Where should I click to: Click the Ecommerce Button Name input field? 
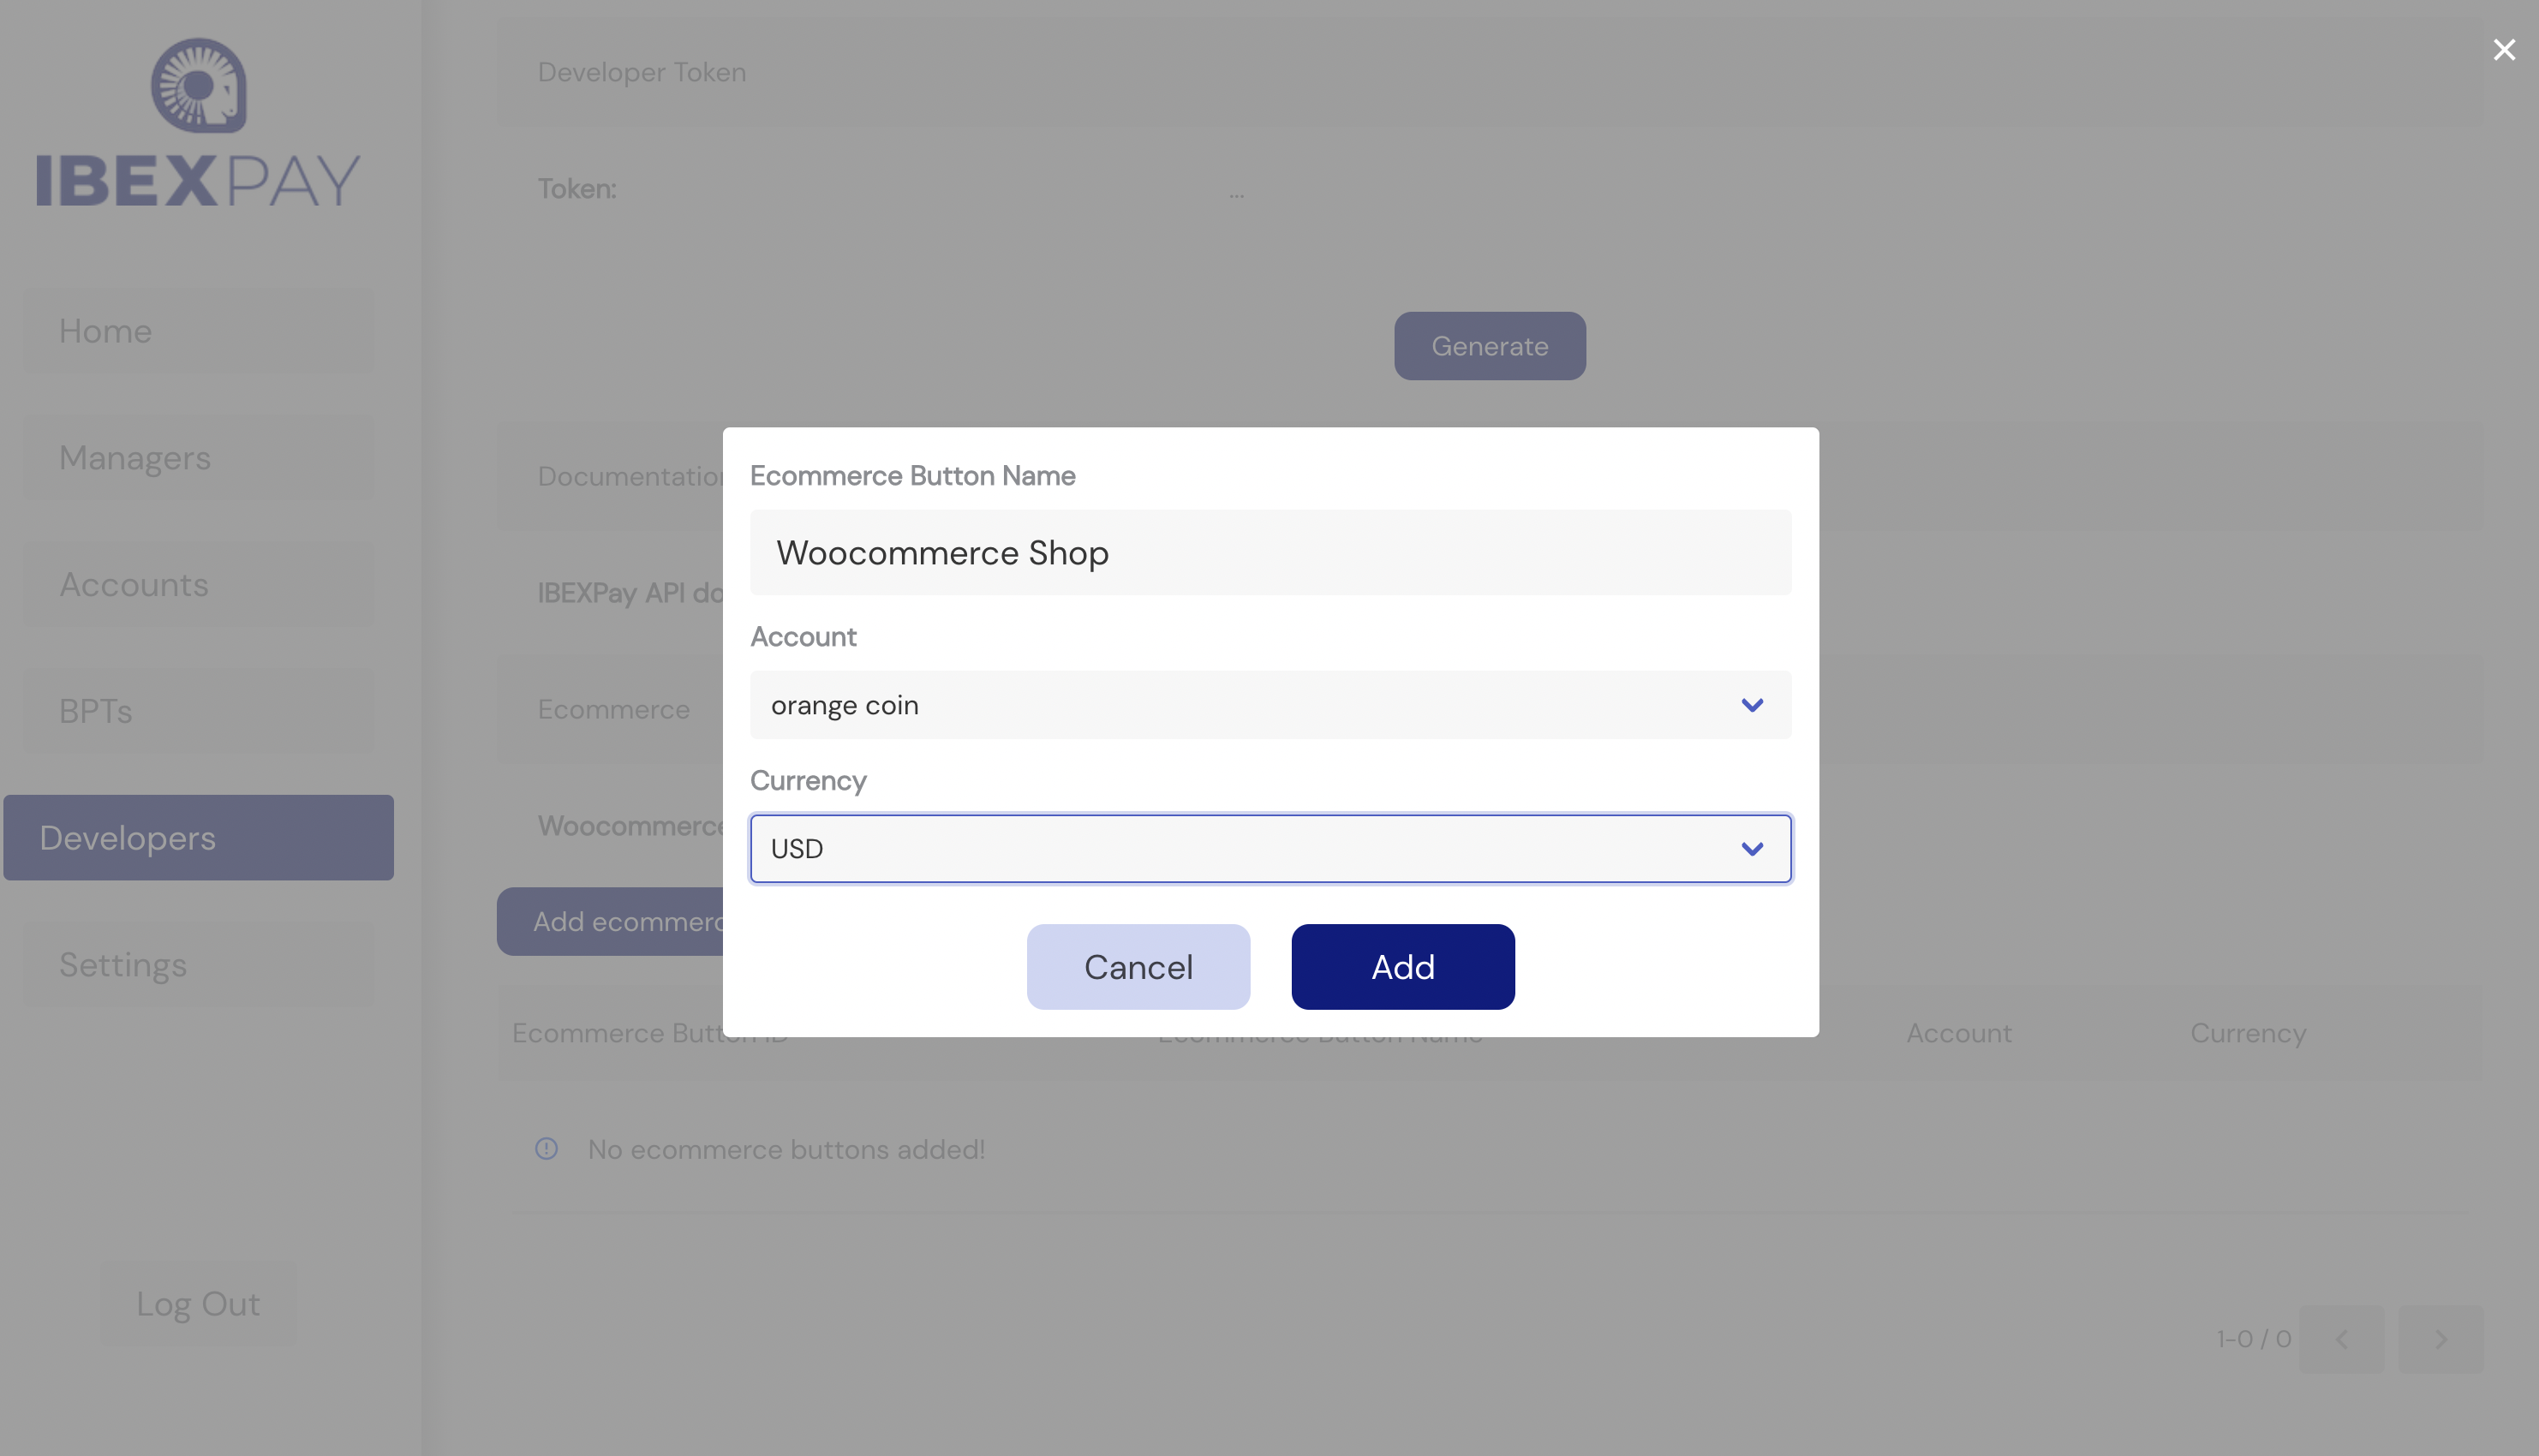click(x=1270, y=553)
